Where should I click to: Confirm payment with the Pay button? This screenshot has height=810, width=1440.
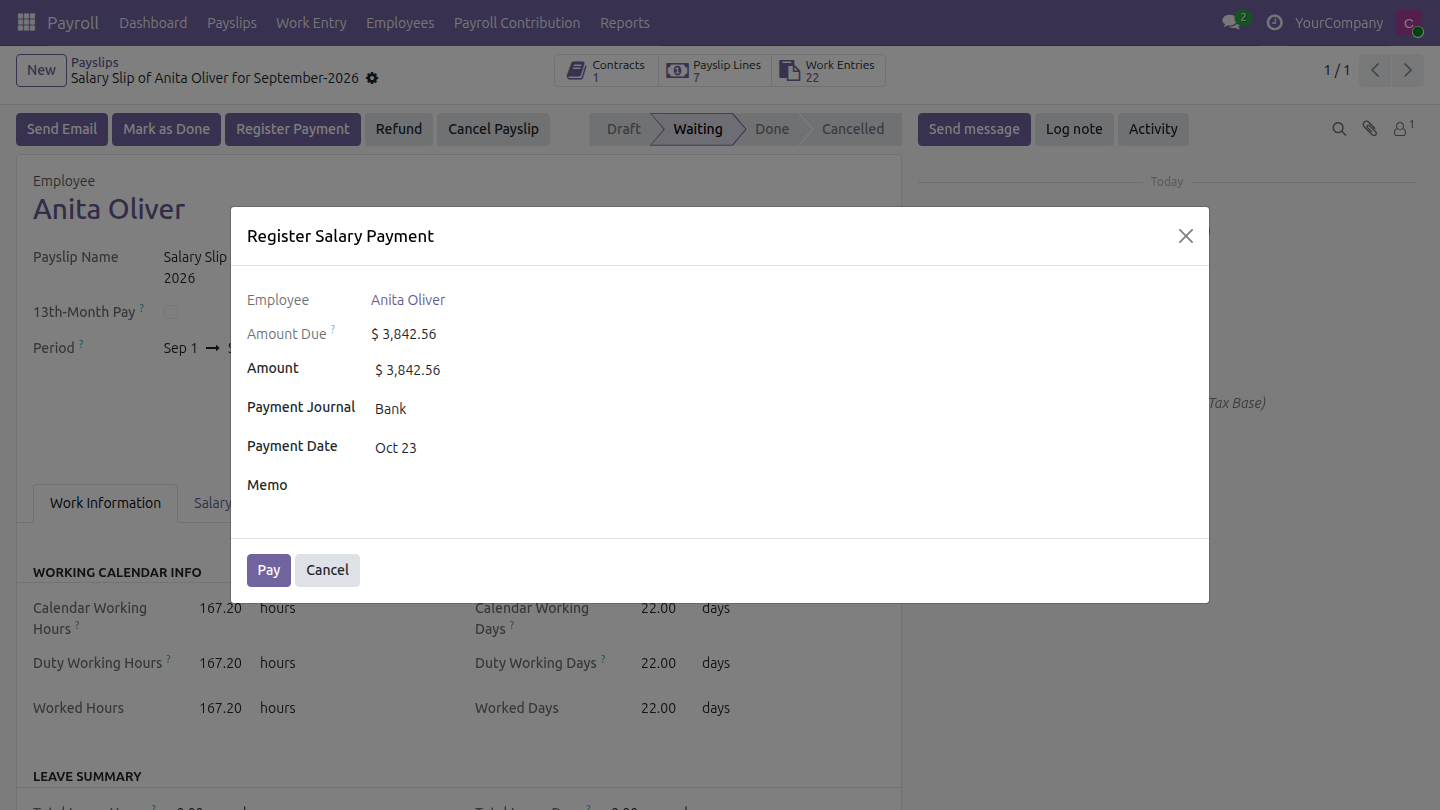click(x=269, y=570)
